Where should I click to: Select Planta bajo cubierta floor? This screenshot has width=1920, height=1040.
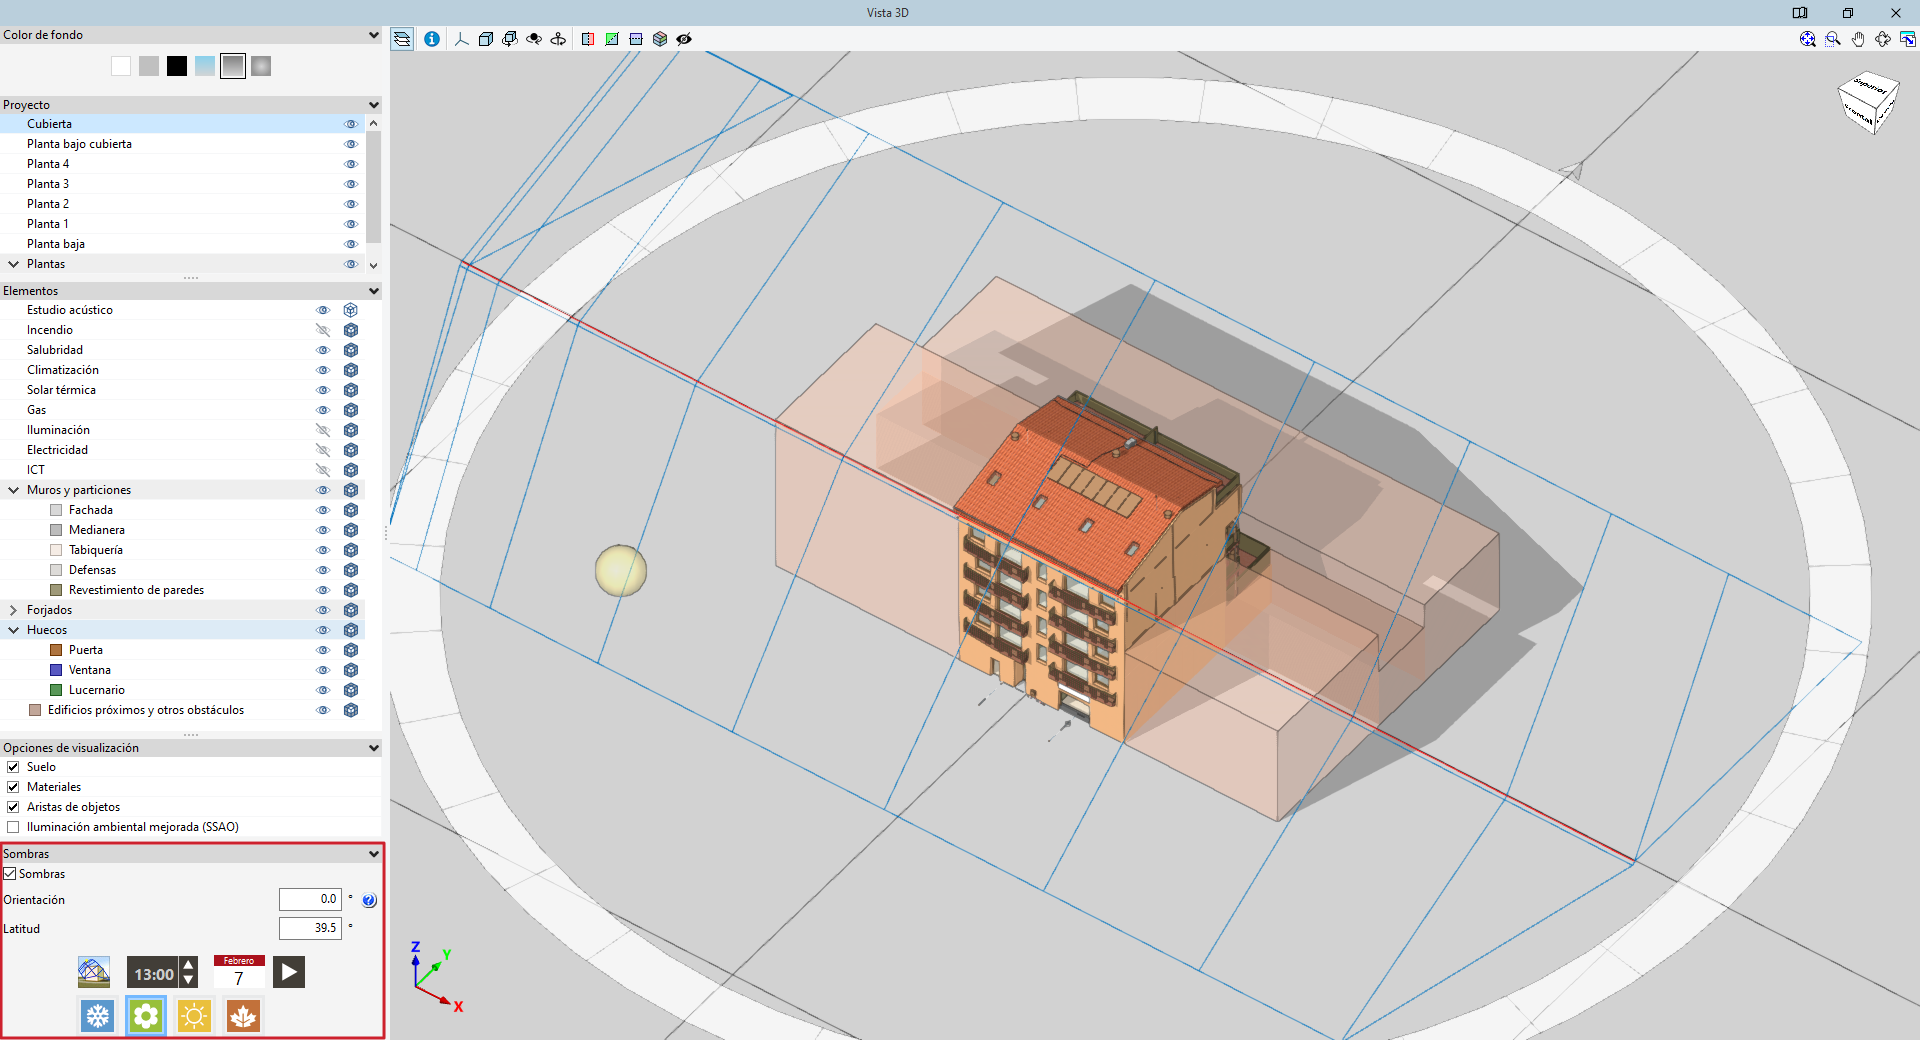pos(79,144)
